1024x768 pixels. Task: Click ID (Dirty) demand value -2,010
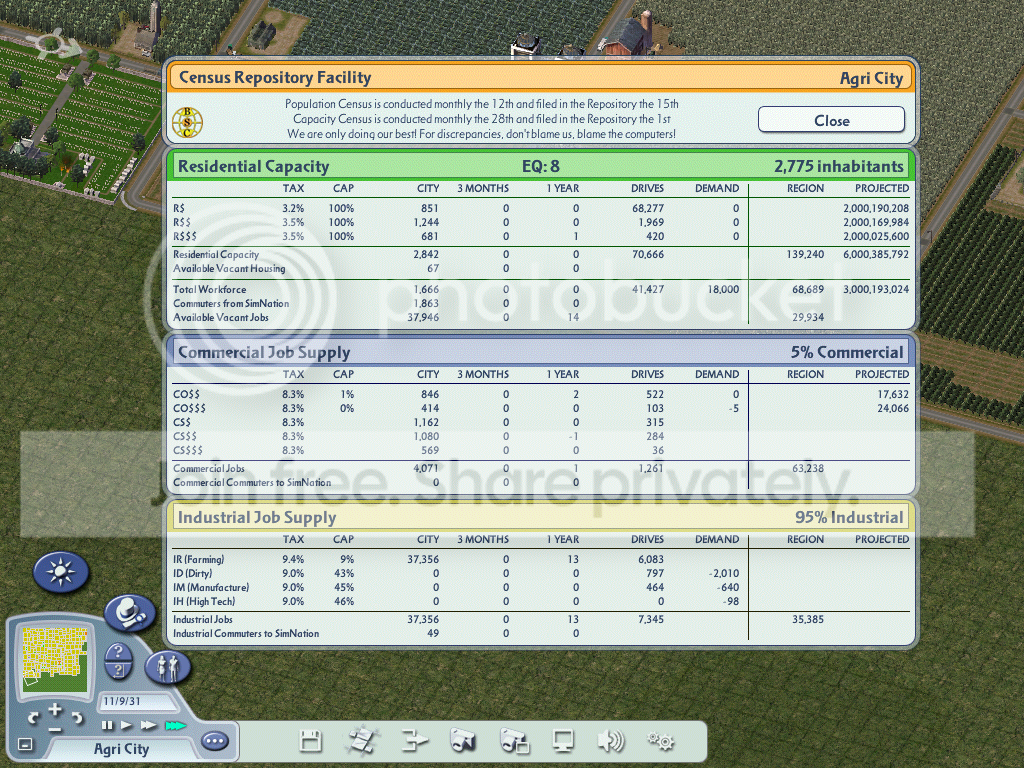pyautogui.click(x=724, y=573)
